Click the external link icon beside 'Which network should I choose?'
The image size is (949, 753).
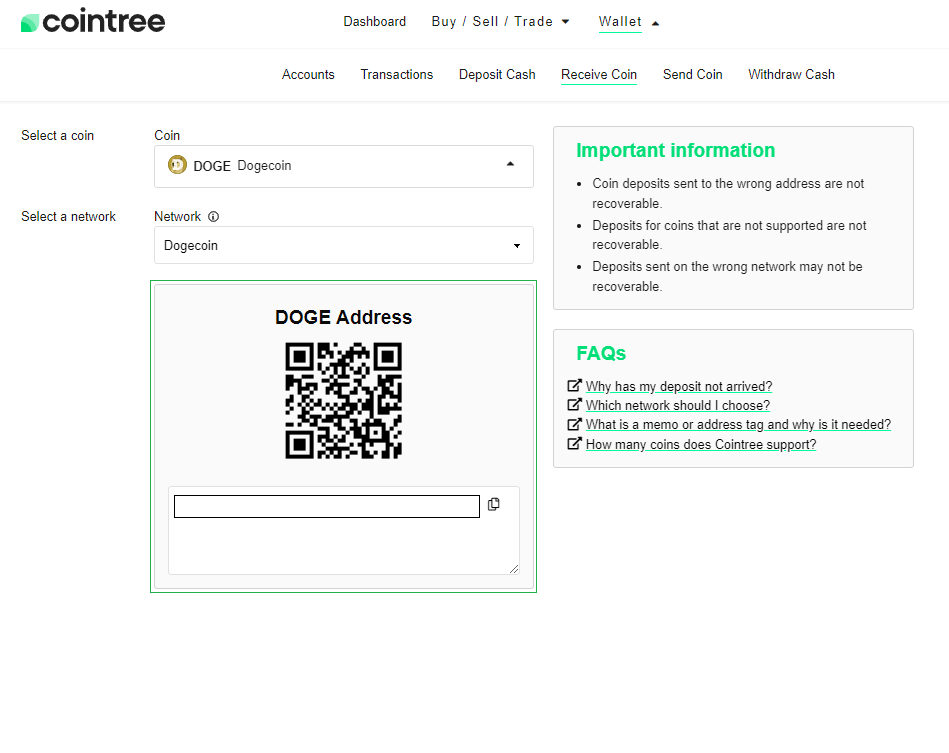pyautogui.click(x=574, y=405)
